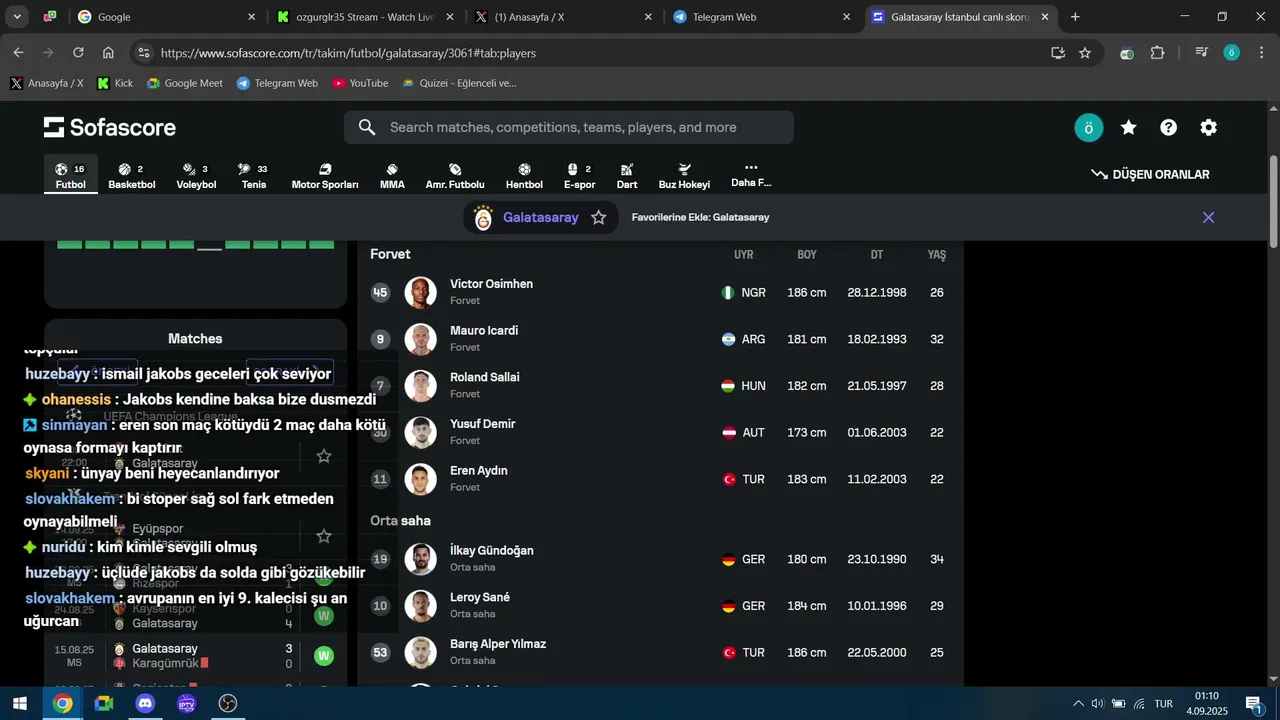Open the Amr. Futbolu section

pos(455,176)
